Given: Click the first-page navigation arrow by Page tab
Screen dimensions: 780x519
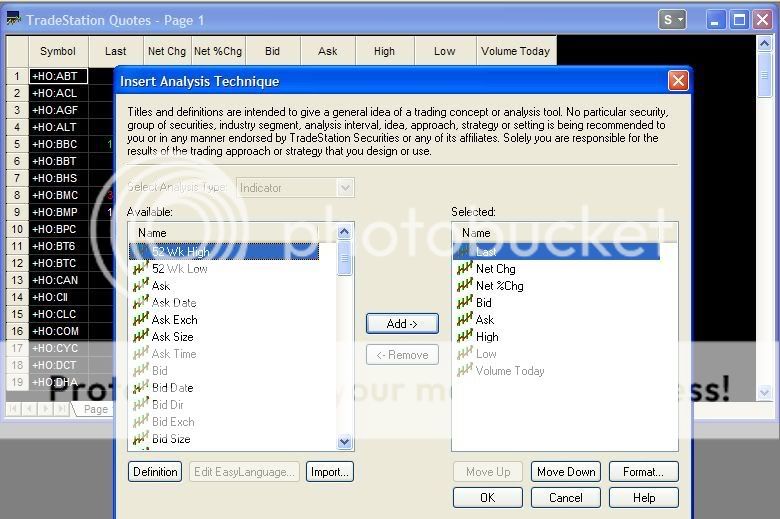Looking at the screenshot, I should tap(13, 409).
